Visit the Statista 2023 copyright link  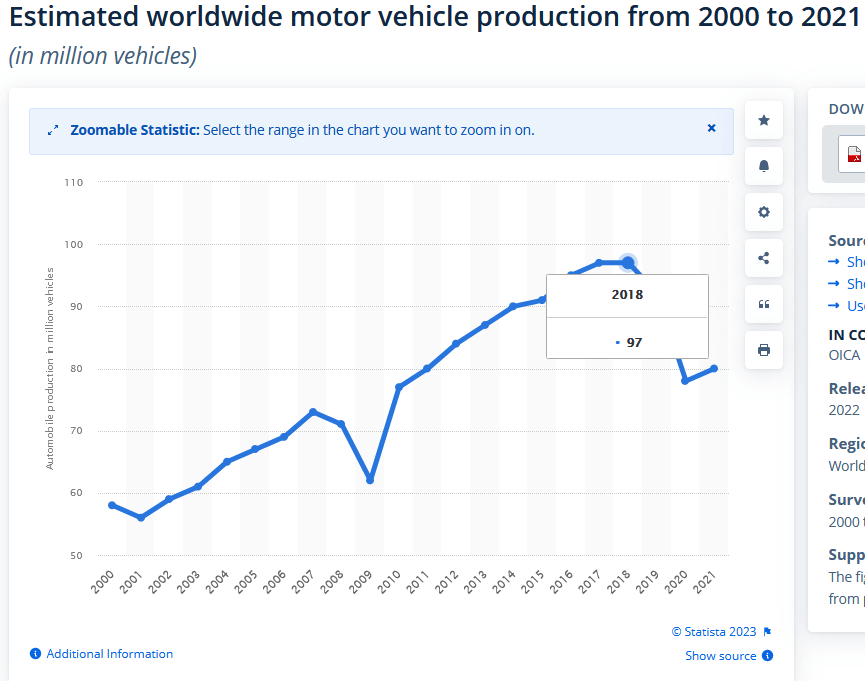point(713,631)
